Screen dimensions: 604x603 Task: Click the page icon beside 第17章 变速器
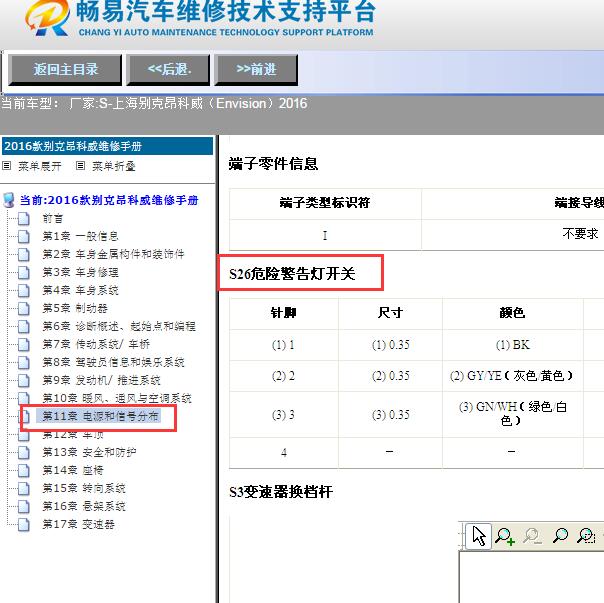pos(24,524)
